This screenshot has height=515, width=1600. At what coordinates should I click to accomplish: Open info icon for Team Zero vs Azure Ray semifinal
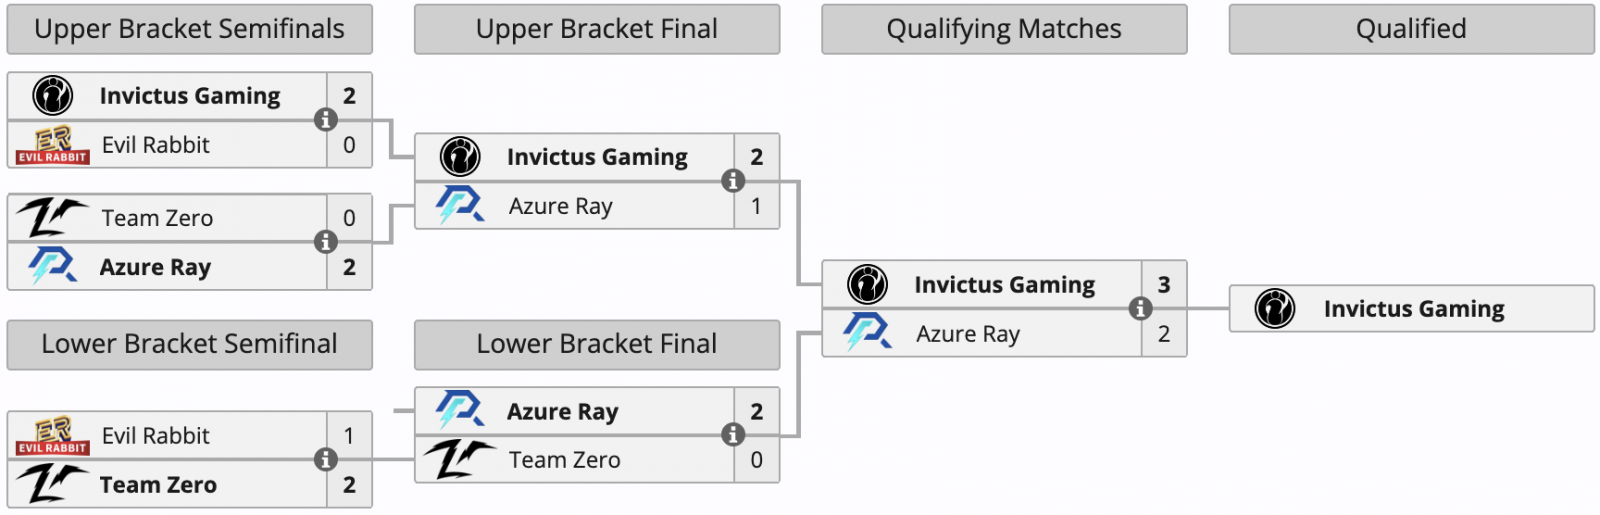click(x=326, y=242)
